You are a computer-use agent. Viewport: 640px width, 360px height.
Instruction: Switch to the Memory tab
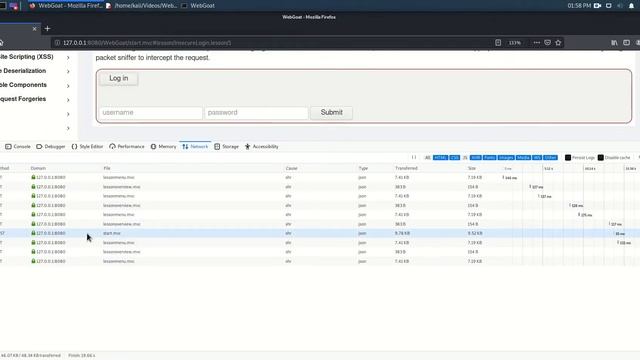(x=163, y=147)
